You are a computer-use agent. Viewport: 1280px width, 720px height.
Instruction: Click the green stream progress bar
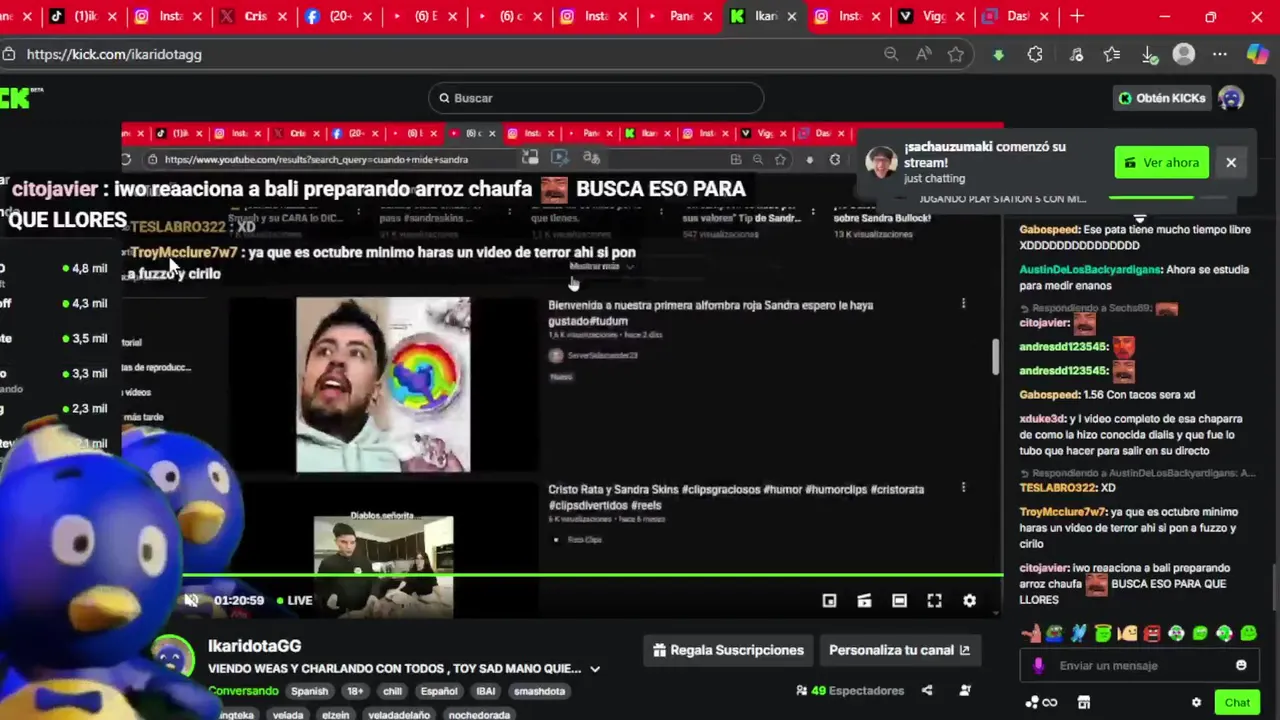click(x=592, y=575)
